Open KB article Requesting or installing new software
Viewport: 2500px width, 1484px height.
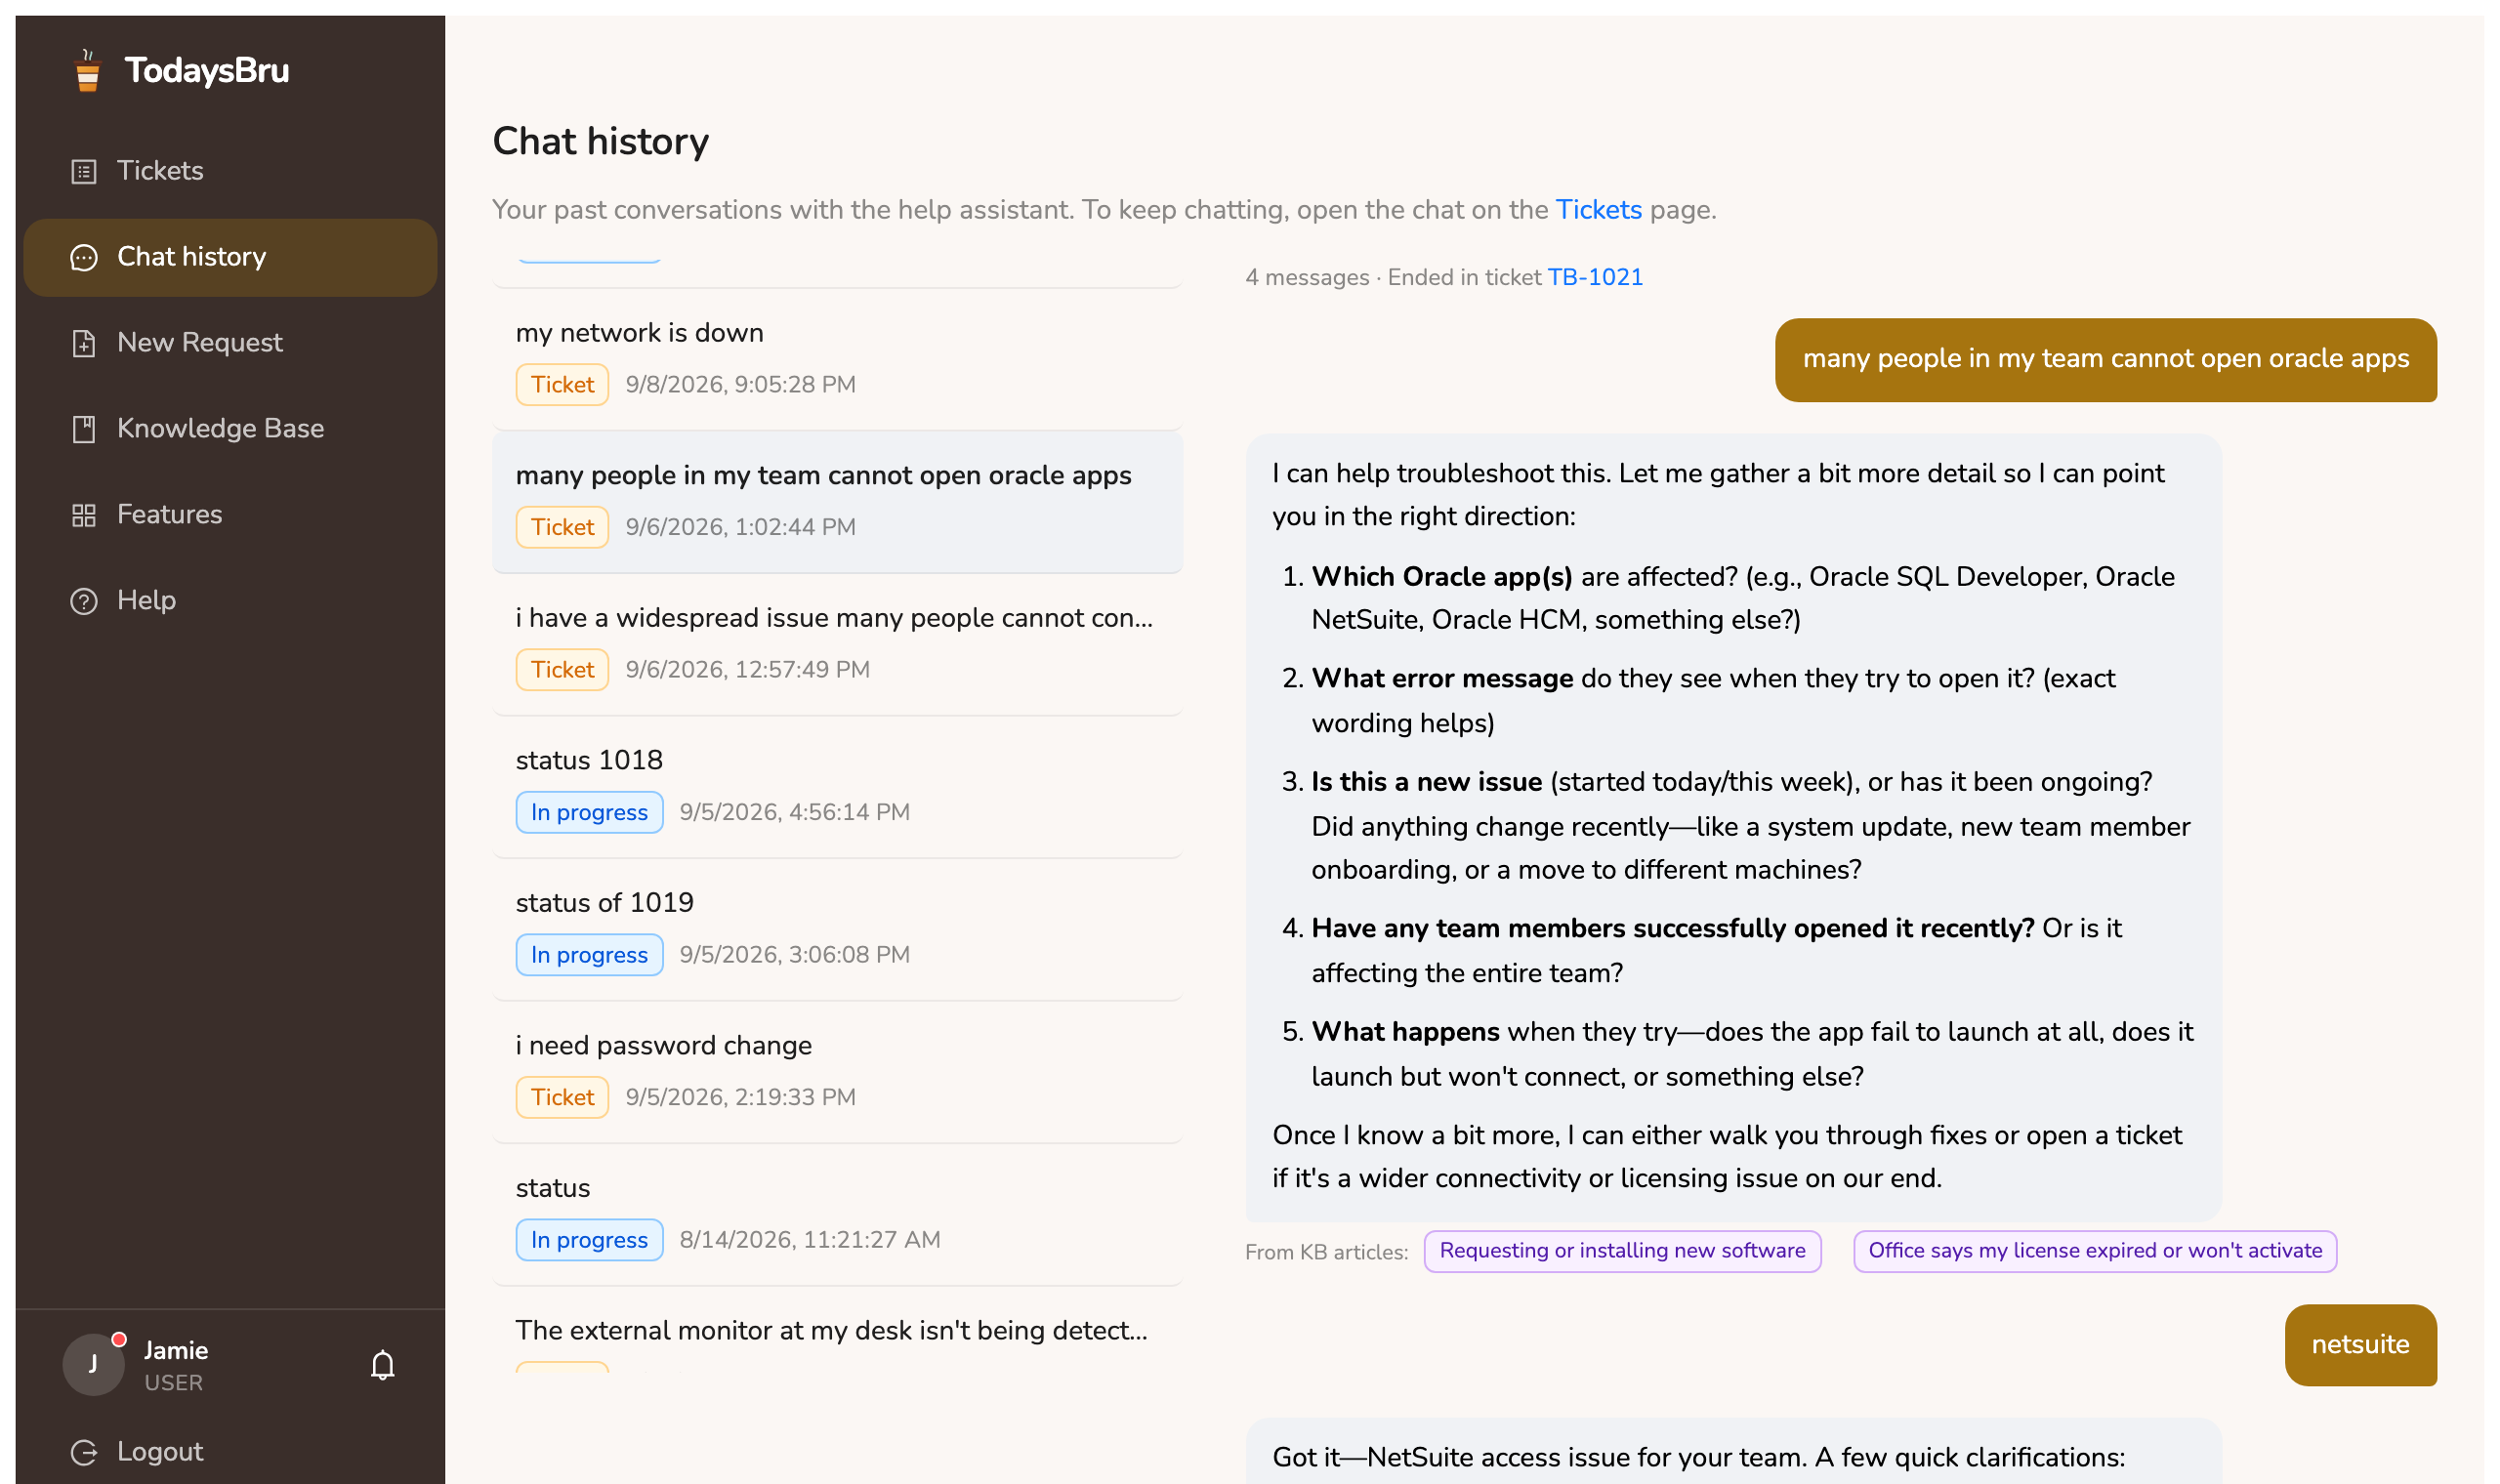(x=1623, y=1251)
